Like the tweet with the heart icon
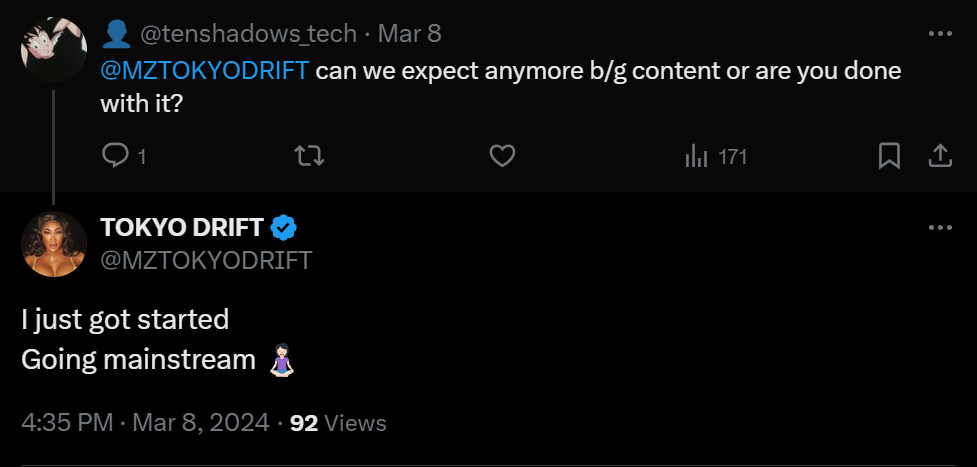This screenshot has width=977, height=467. [x=502, y=156]
